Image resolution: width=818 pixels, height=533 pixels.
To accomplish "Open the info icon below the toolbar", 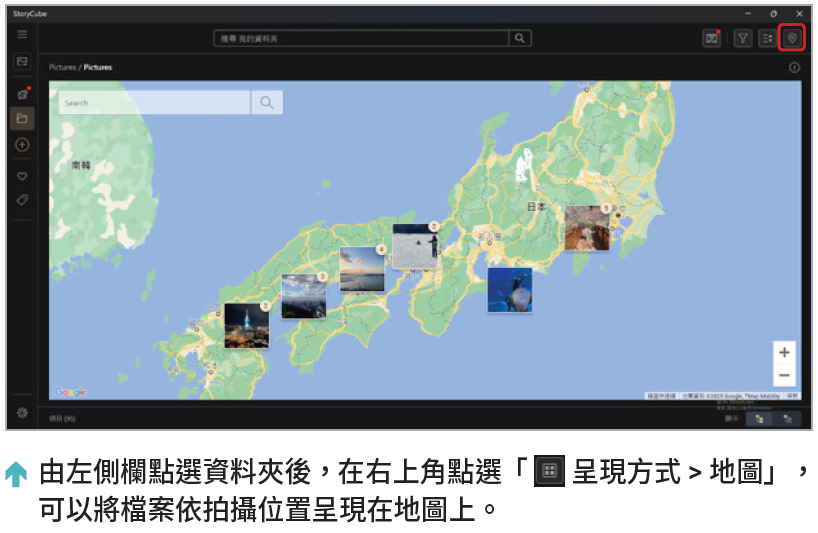I will [794, 68].
